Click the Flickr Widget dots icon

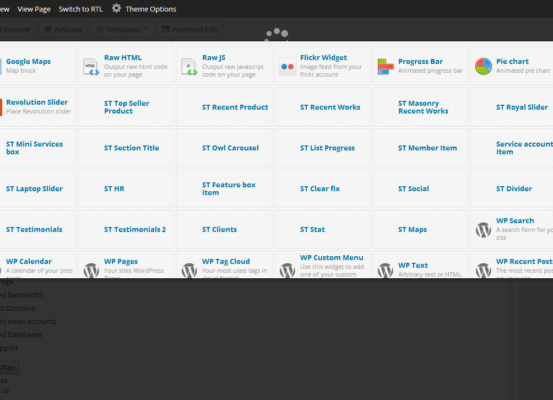coord(287,67)
